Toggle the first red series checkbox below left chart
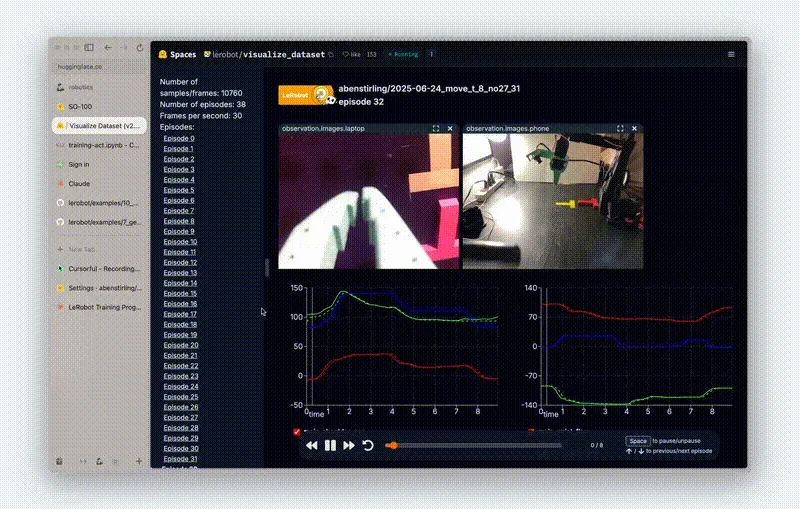The height and width of the screenshot is (509, 800). pyautogui.click(x=296, y=432)
